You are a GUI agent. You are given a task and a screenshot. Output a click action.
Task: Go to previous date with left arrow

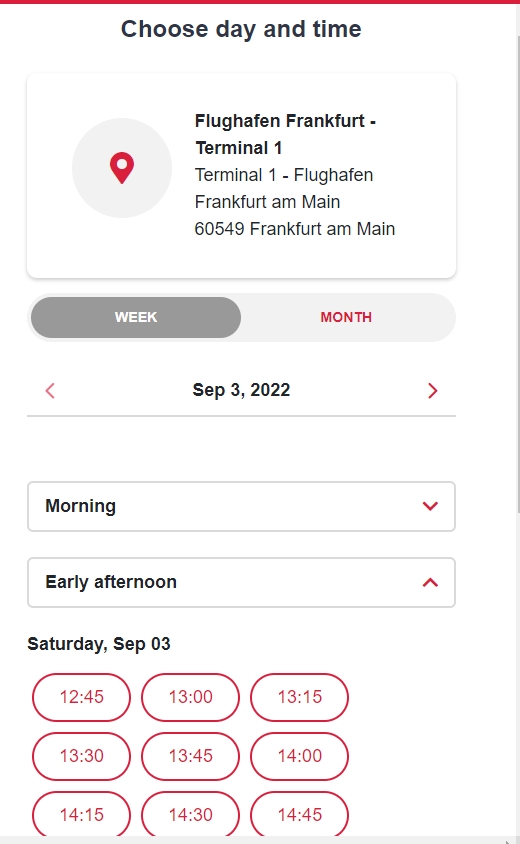50,391
